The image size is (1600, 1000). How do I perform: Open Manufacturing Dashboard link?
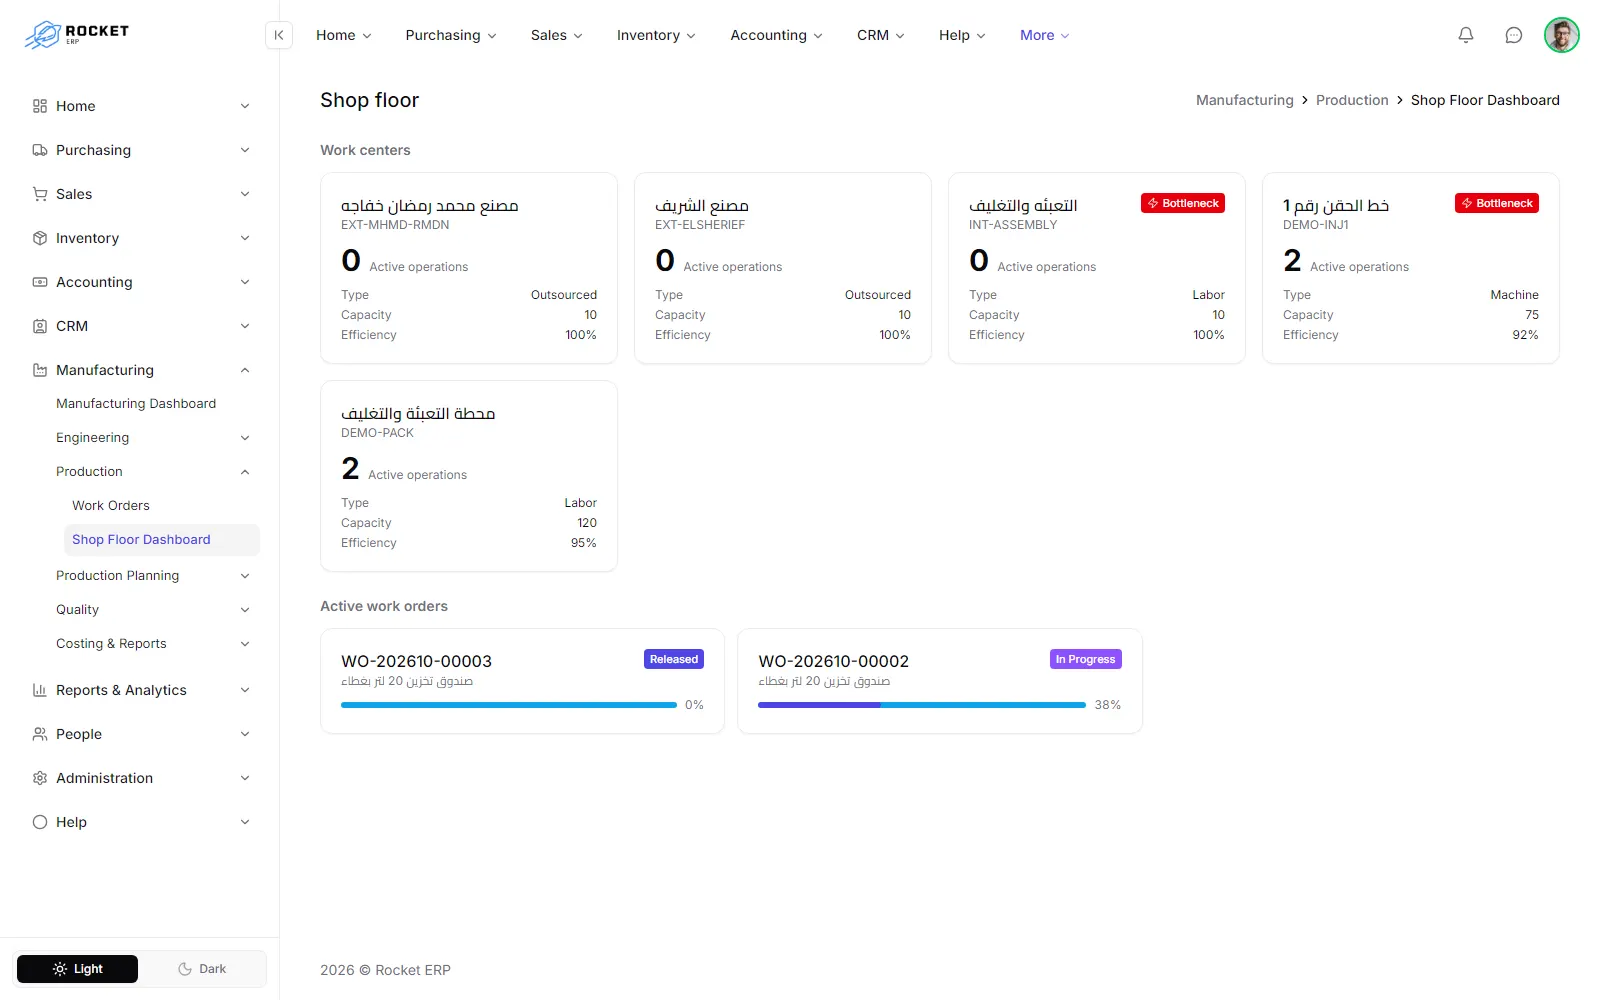click(136, 404)
